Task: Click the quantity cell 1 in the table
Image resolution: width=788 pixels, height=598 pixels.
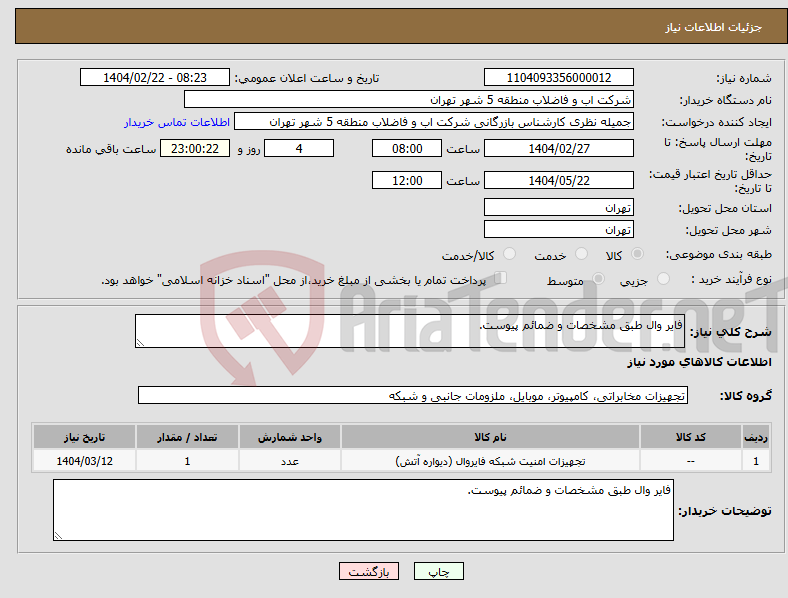Action: [x=187, y=461]
